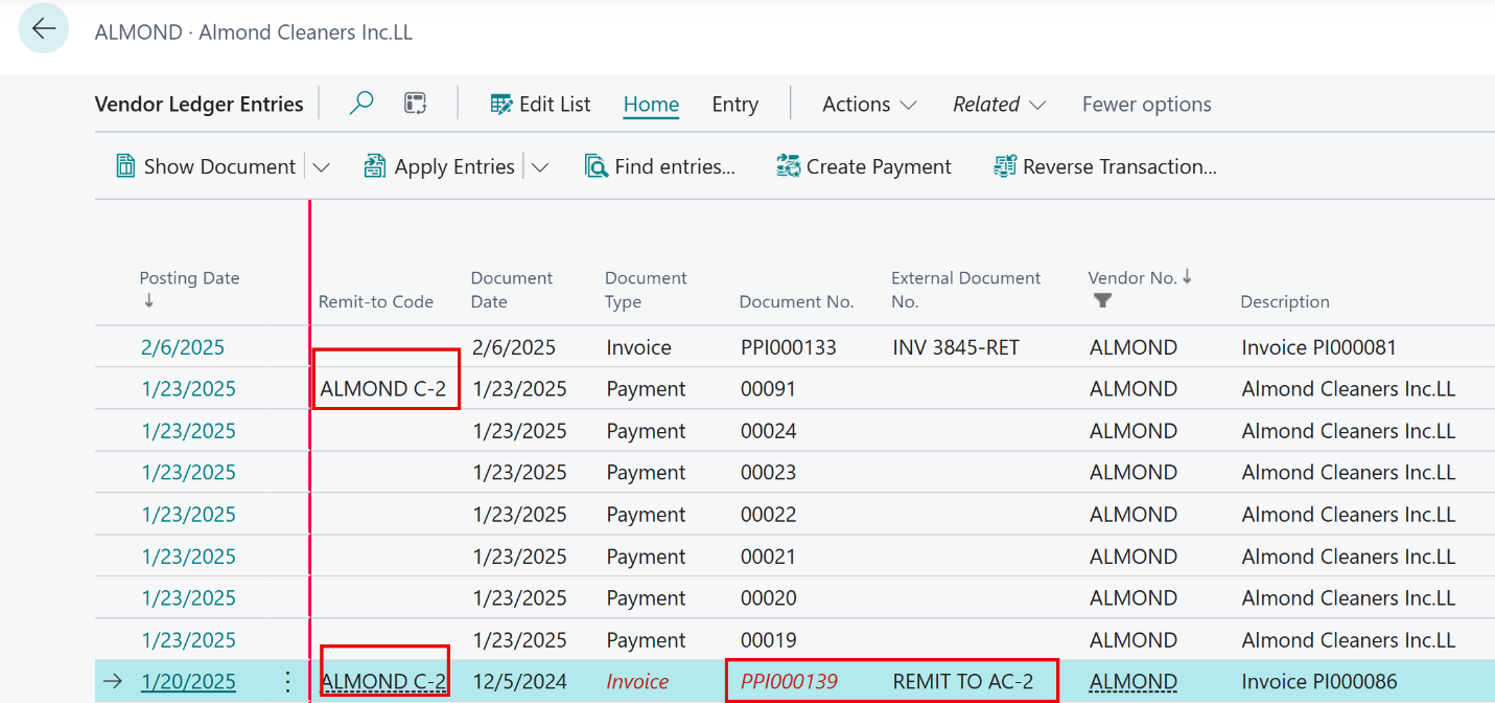1495x703 pixels.
Task: Open the search magnifier icon
Action: point(362,103)
